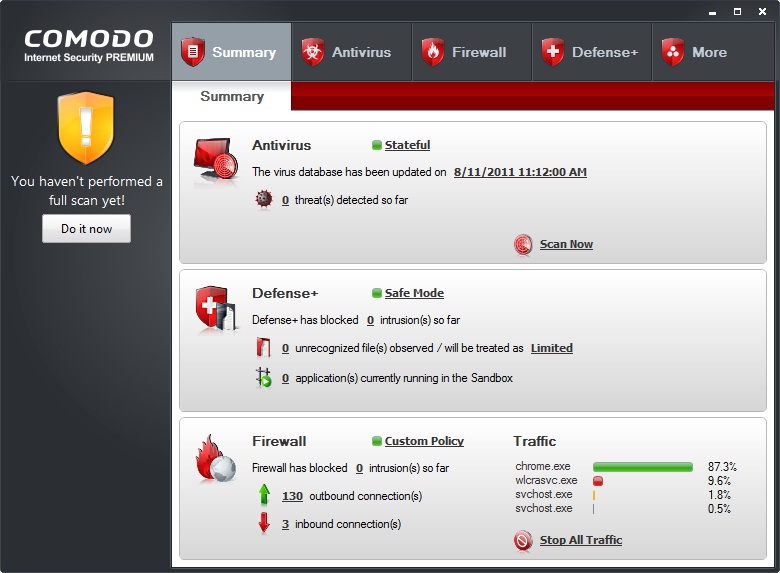780x573 pixels.
Task: Click the chrome.exe traffic entry
Action: (543, 466)
